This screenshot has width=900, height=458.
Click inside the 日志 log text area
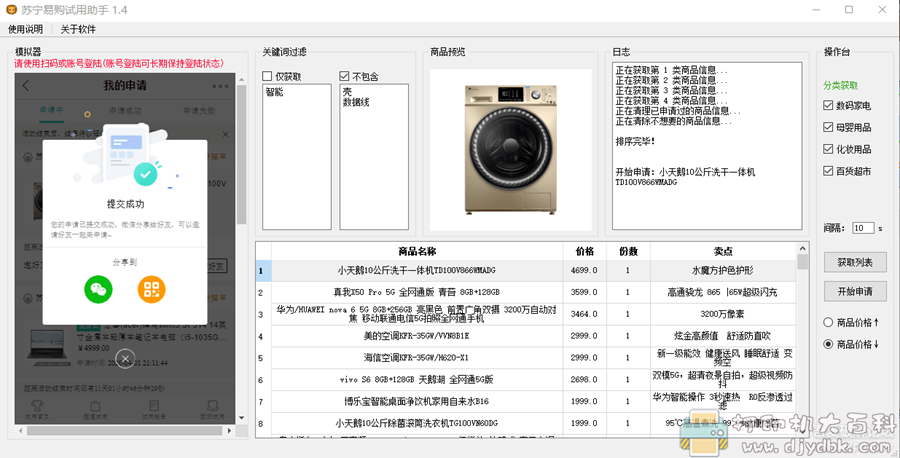pyautogui.click(x=707, y=146)
